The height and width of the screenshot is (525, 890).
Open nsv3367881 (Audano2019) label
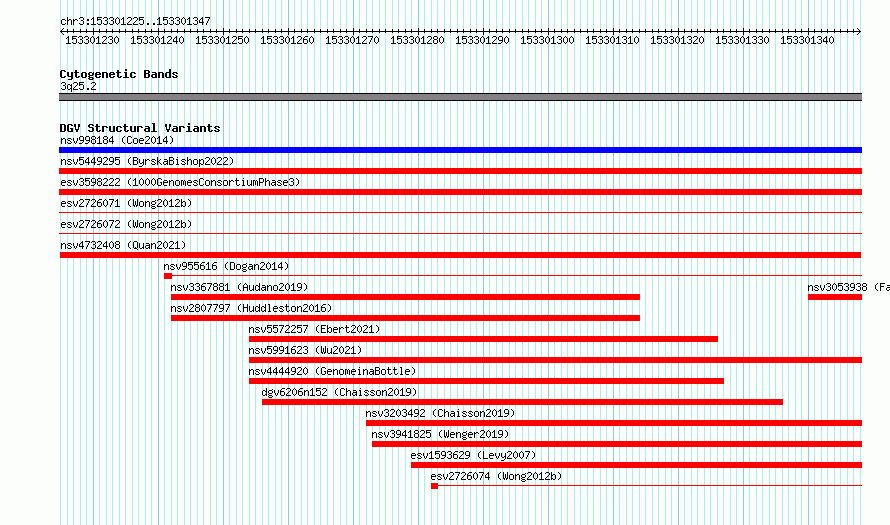click(239, 287)
